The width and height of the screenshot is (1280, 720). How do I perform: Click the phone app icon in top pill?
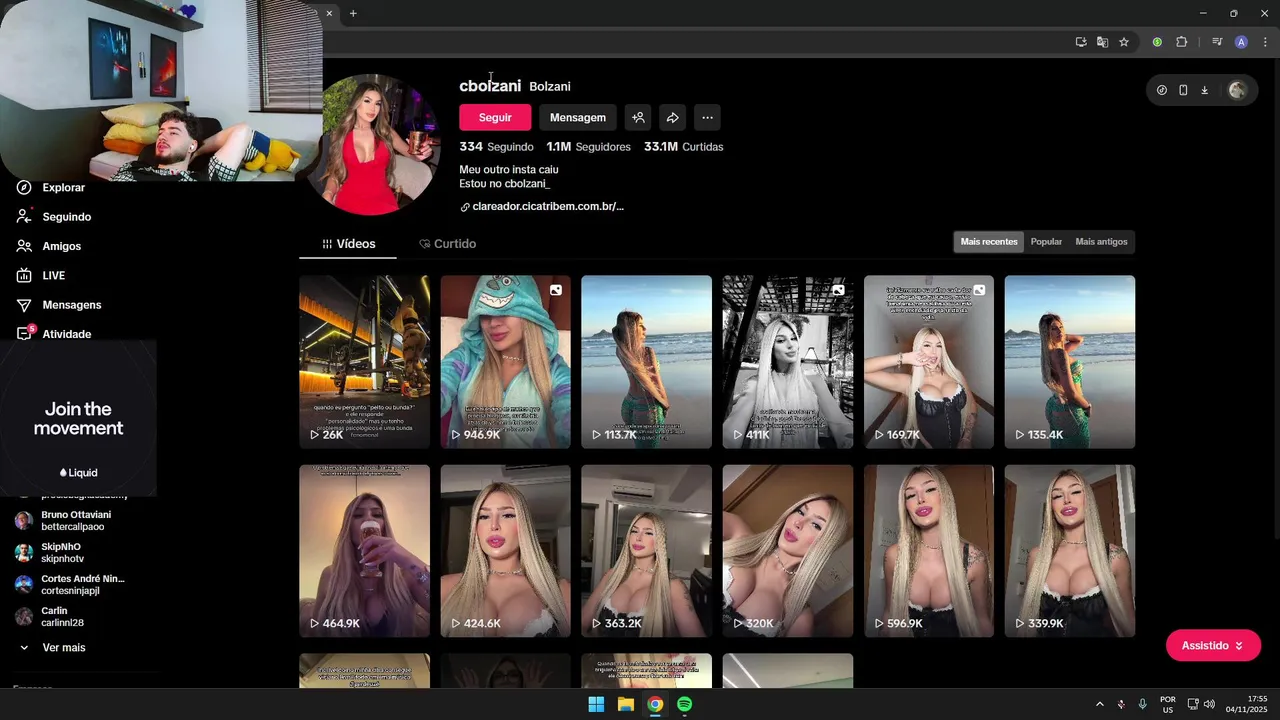coord(1183,90)
